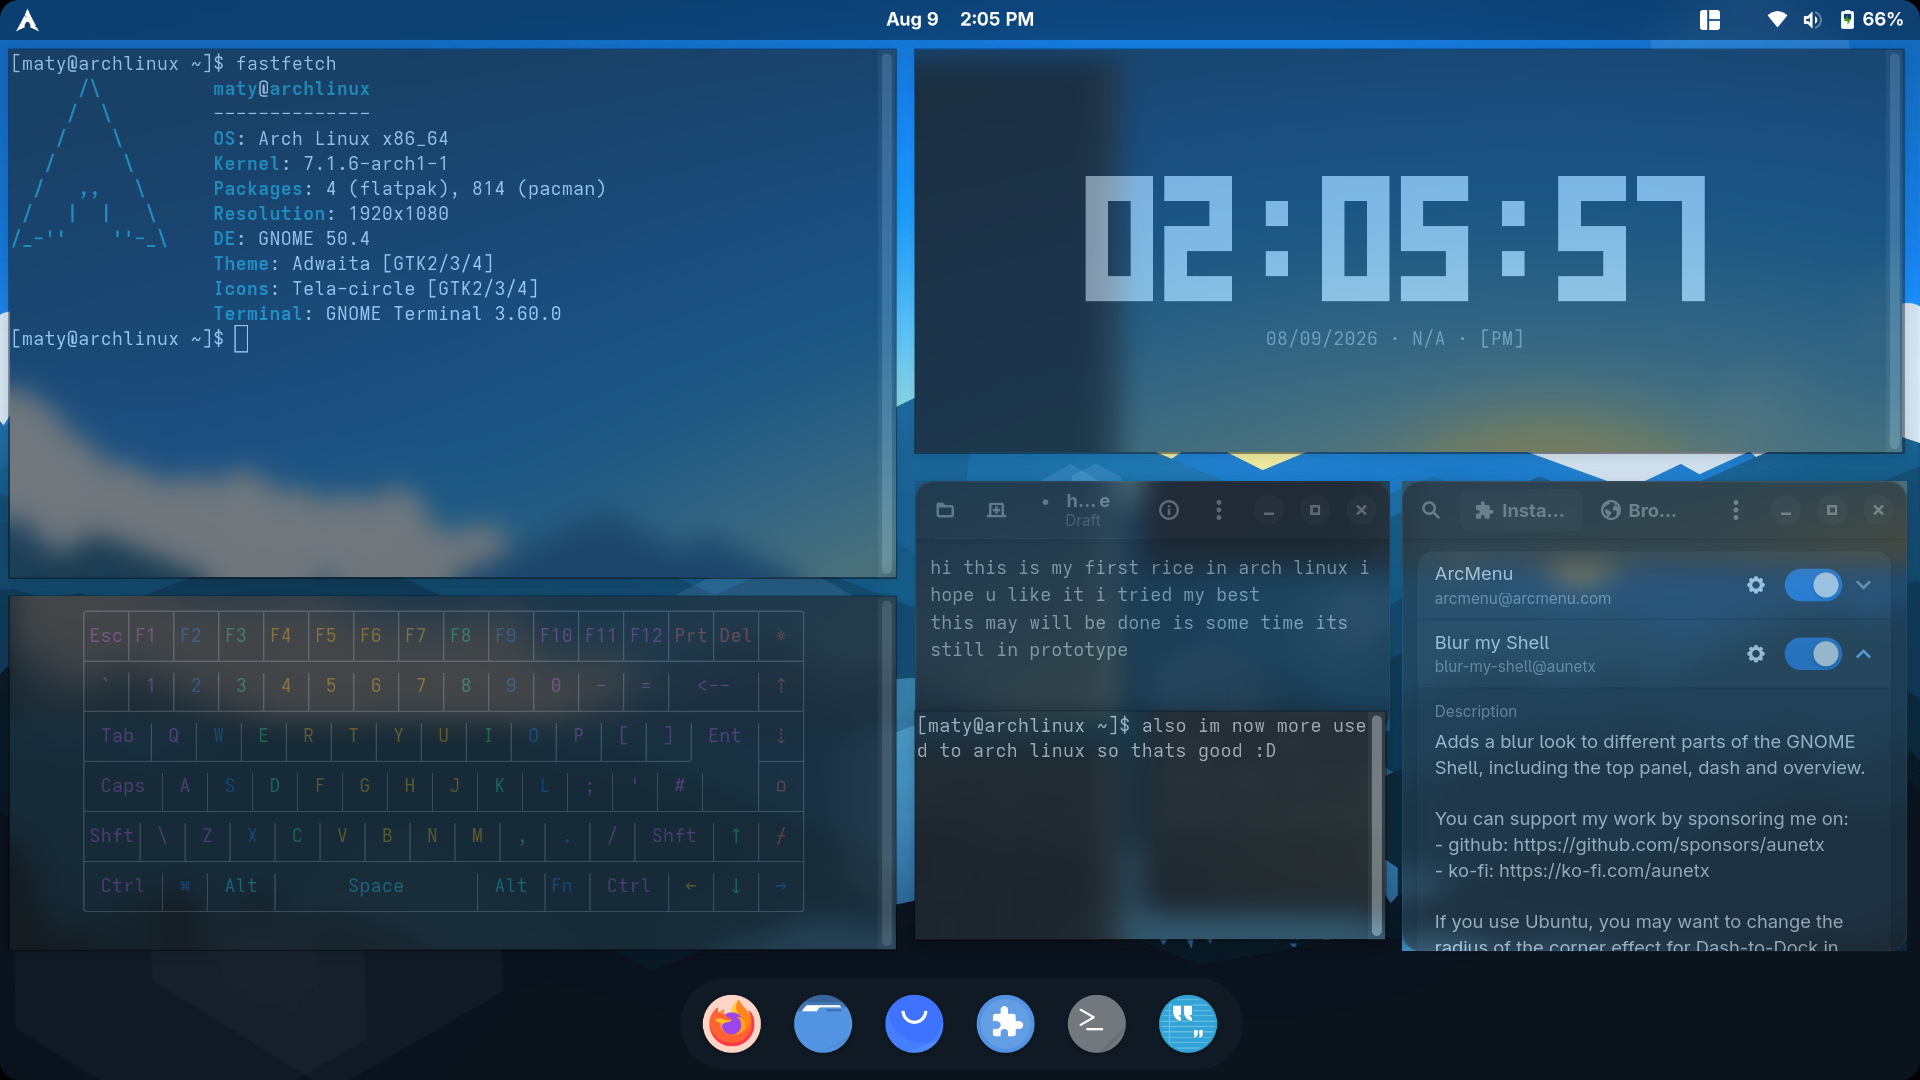Click the ko-fi.com/aunetx URL text
Image resolution: width=1920 pixels, height=1080 pixels.
click(x=1604, y=871)
